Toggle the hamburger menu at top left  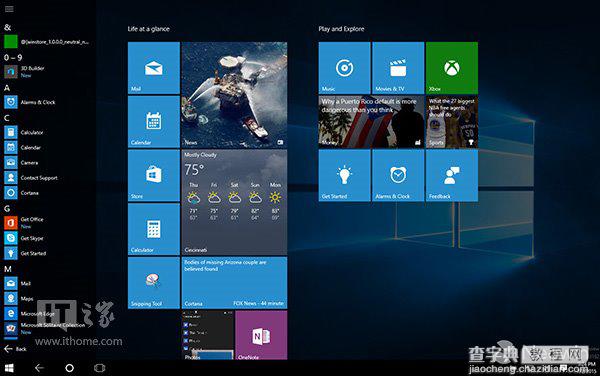click(x=9, y=9)
